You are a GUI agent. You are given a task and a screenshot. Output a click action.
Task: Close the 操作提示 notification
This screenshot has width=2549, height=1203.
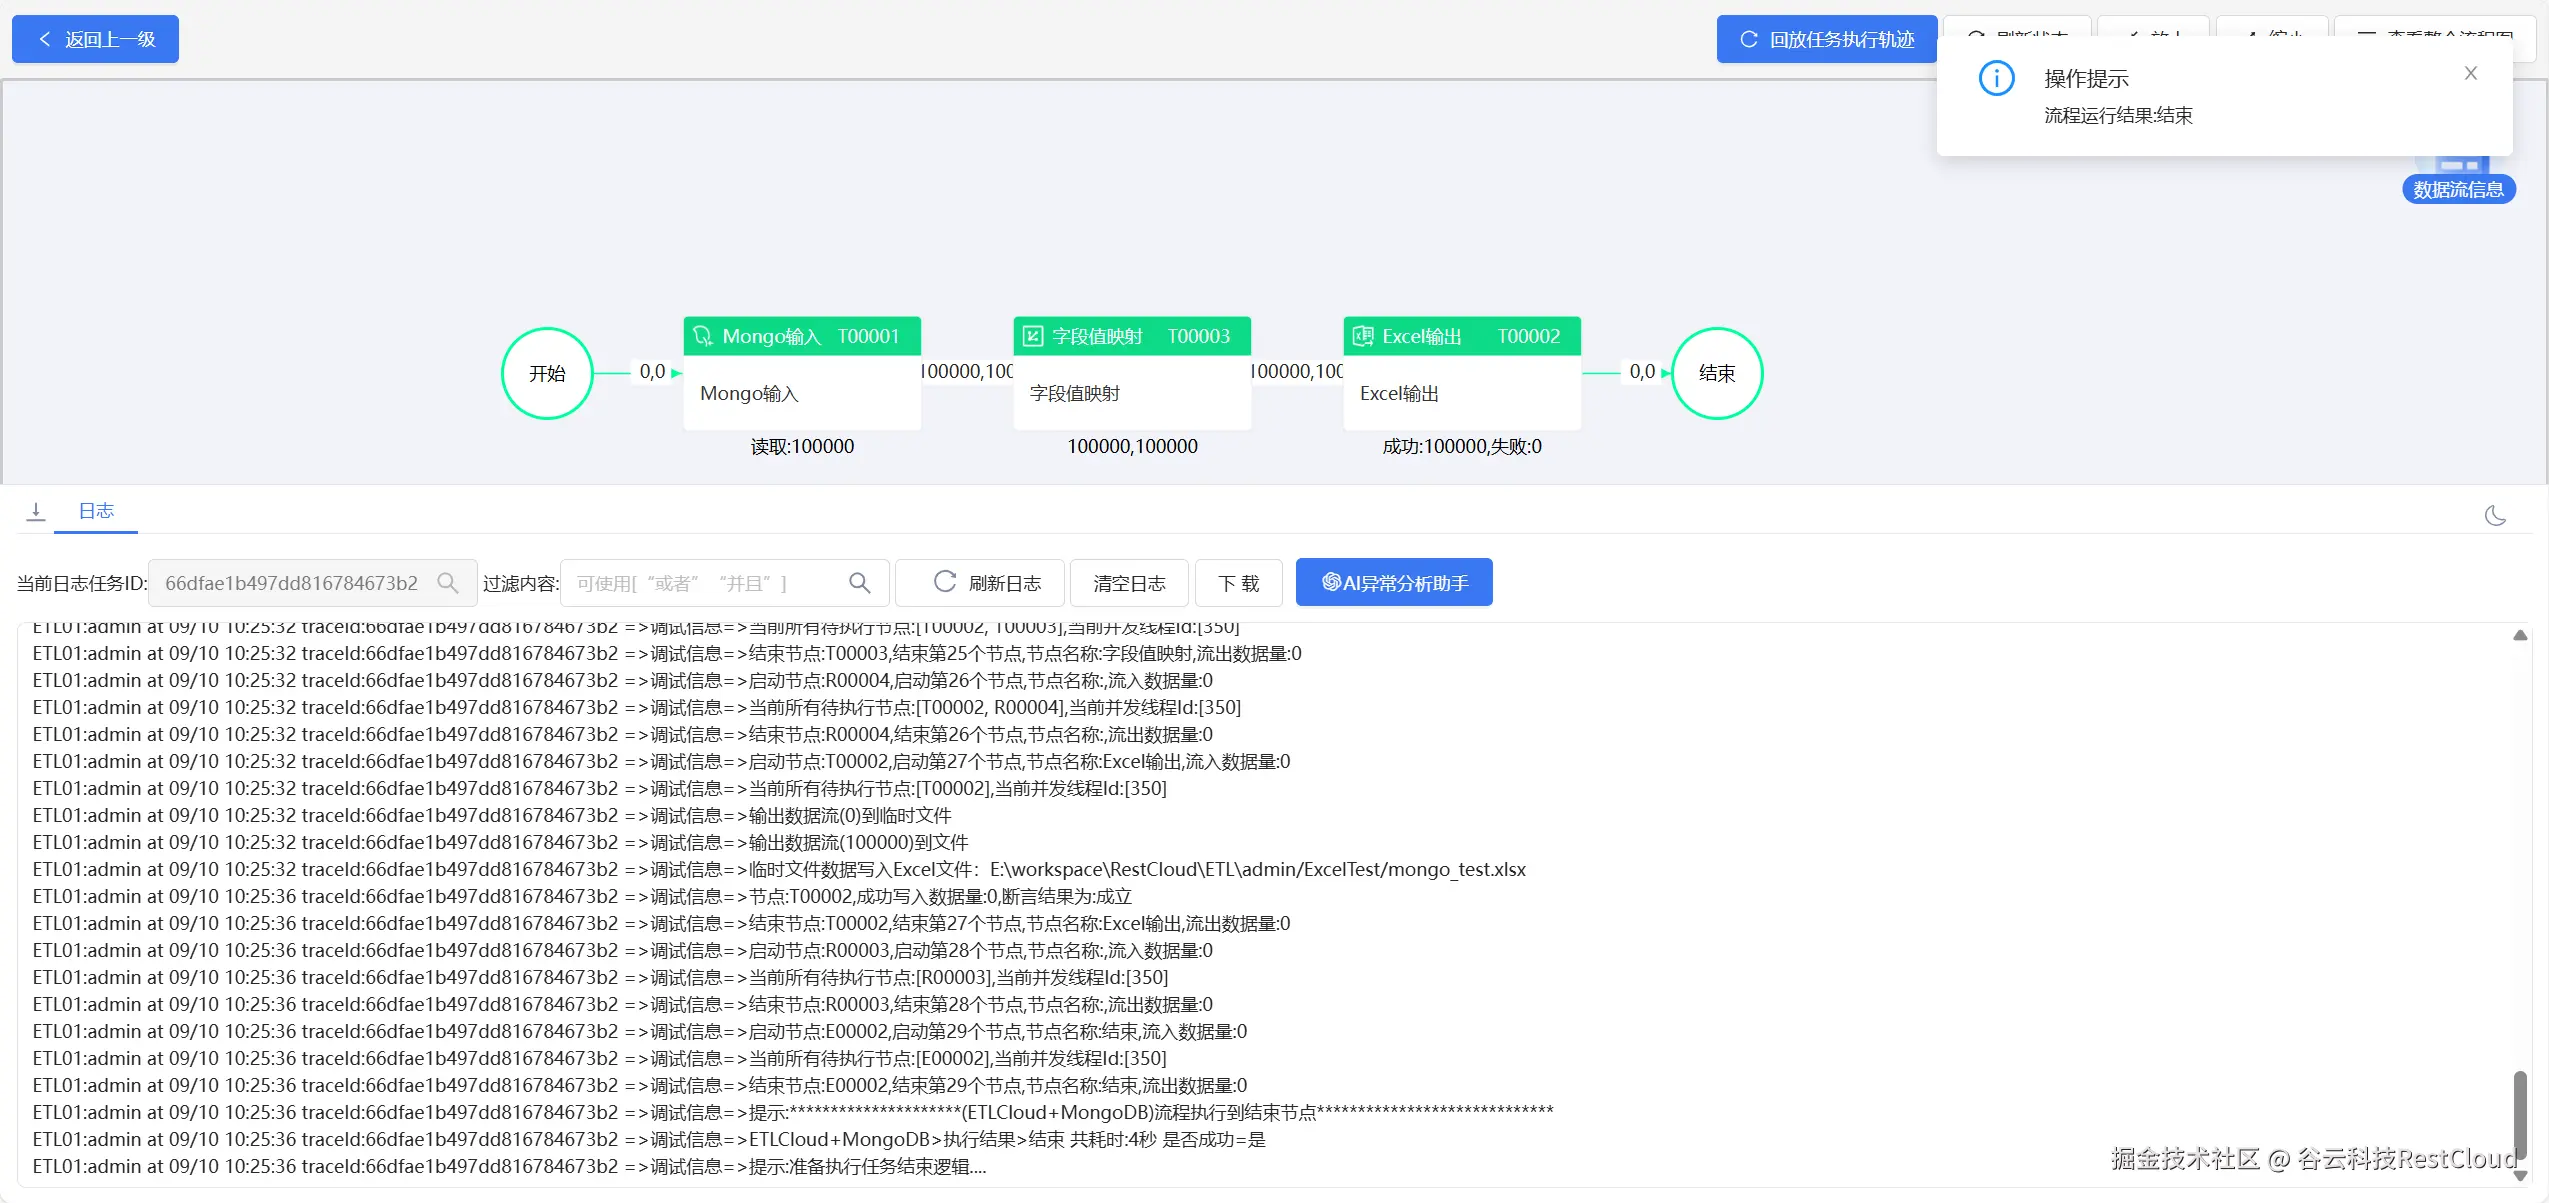click(2471, 73)
